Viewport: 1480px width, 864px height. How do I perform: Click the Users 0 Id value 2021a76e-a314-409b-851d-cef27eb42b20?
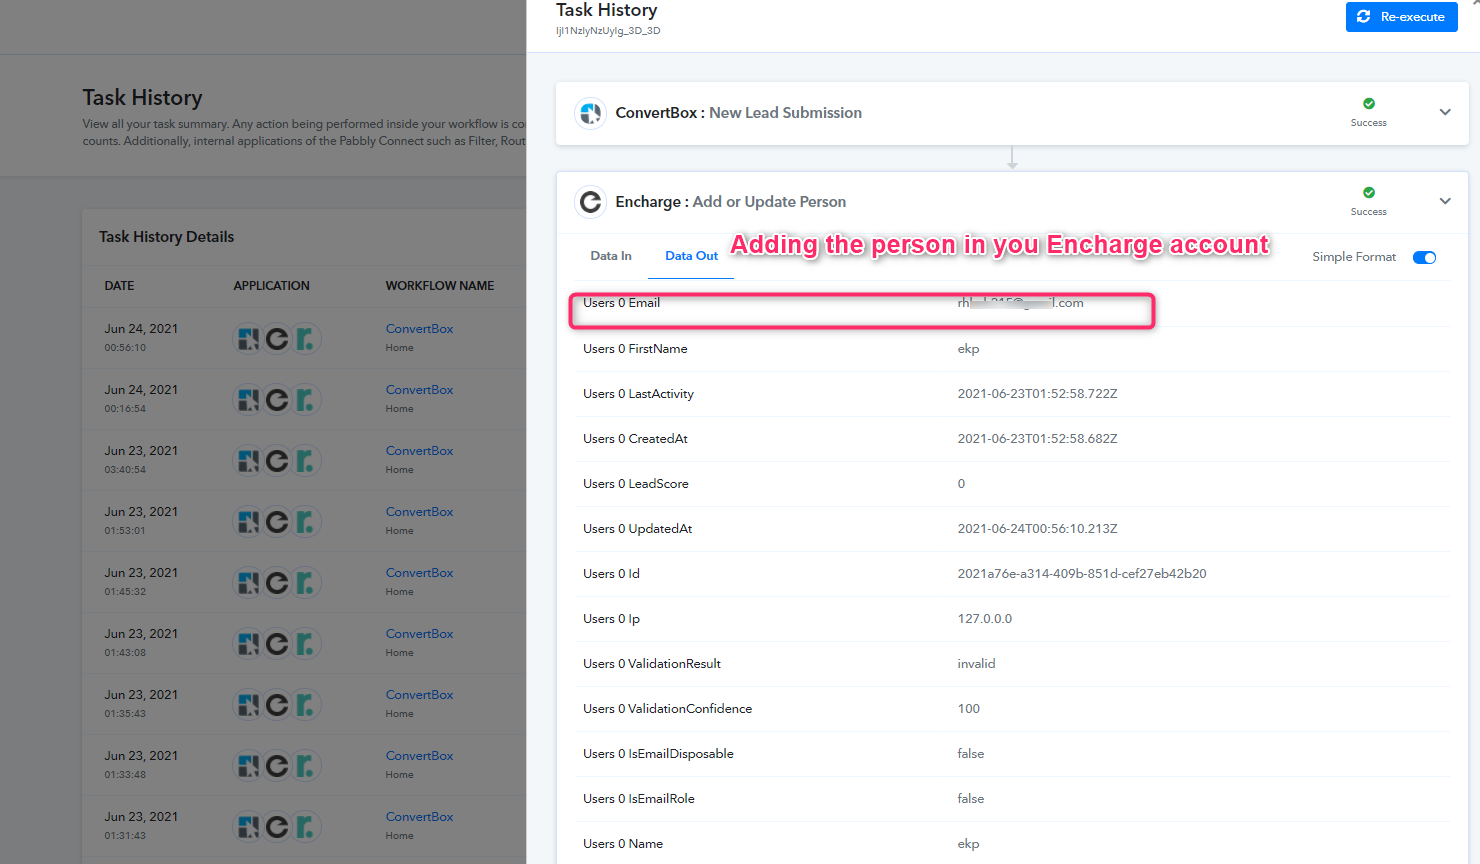[x=1082, y=574]
